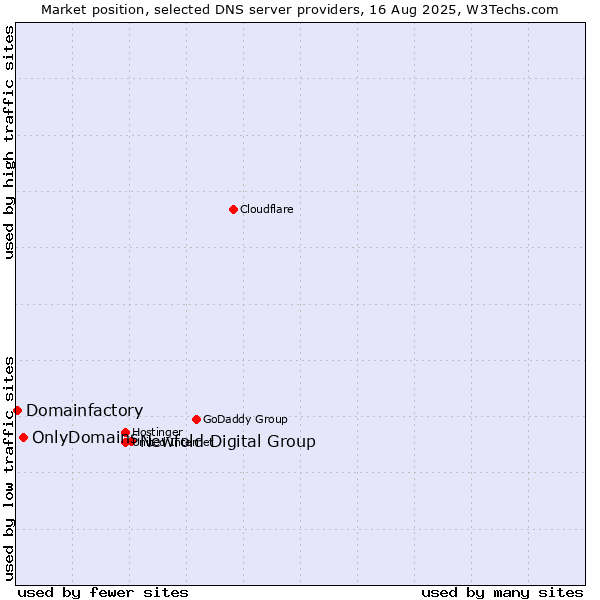The height and width of the screenshot is (600, 600).
Task: Click the Hostinger red data point
Action: tap(126, 432)
